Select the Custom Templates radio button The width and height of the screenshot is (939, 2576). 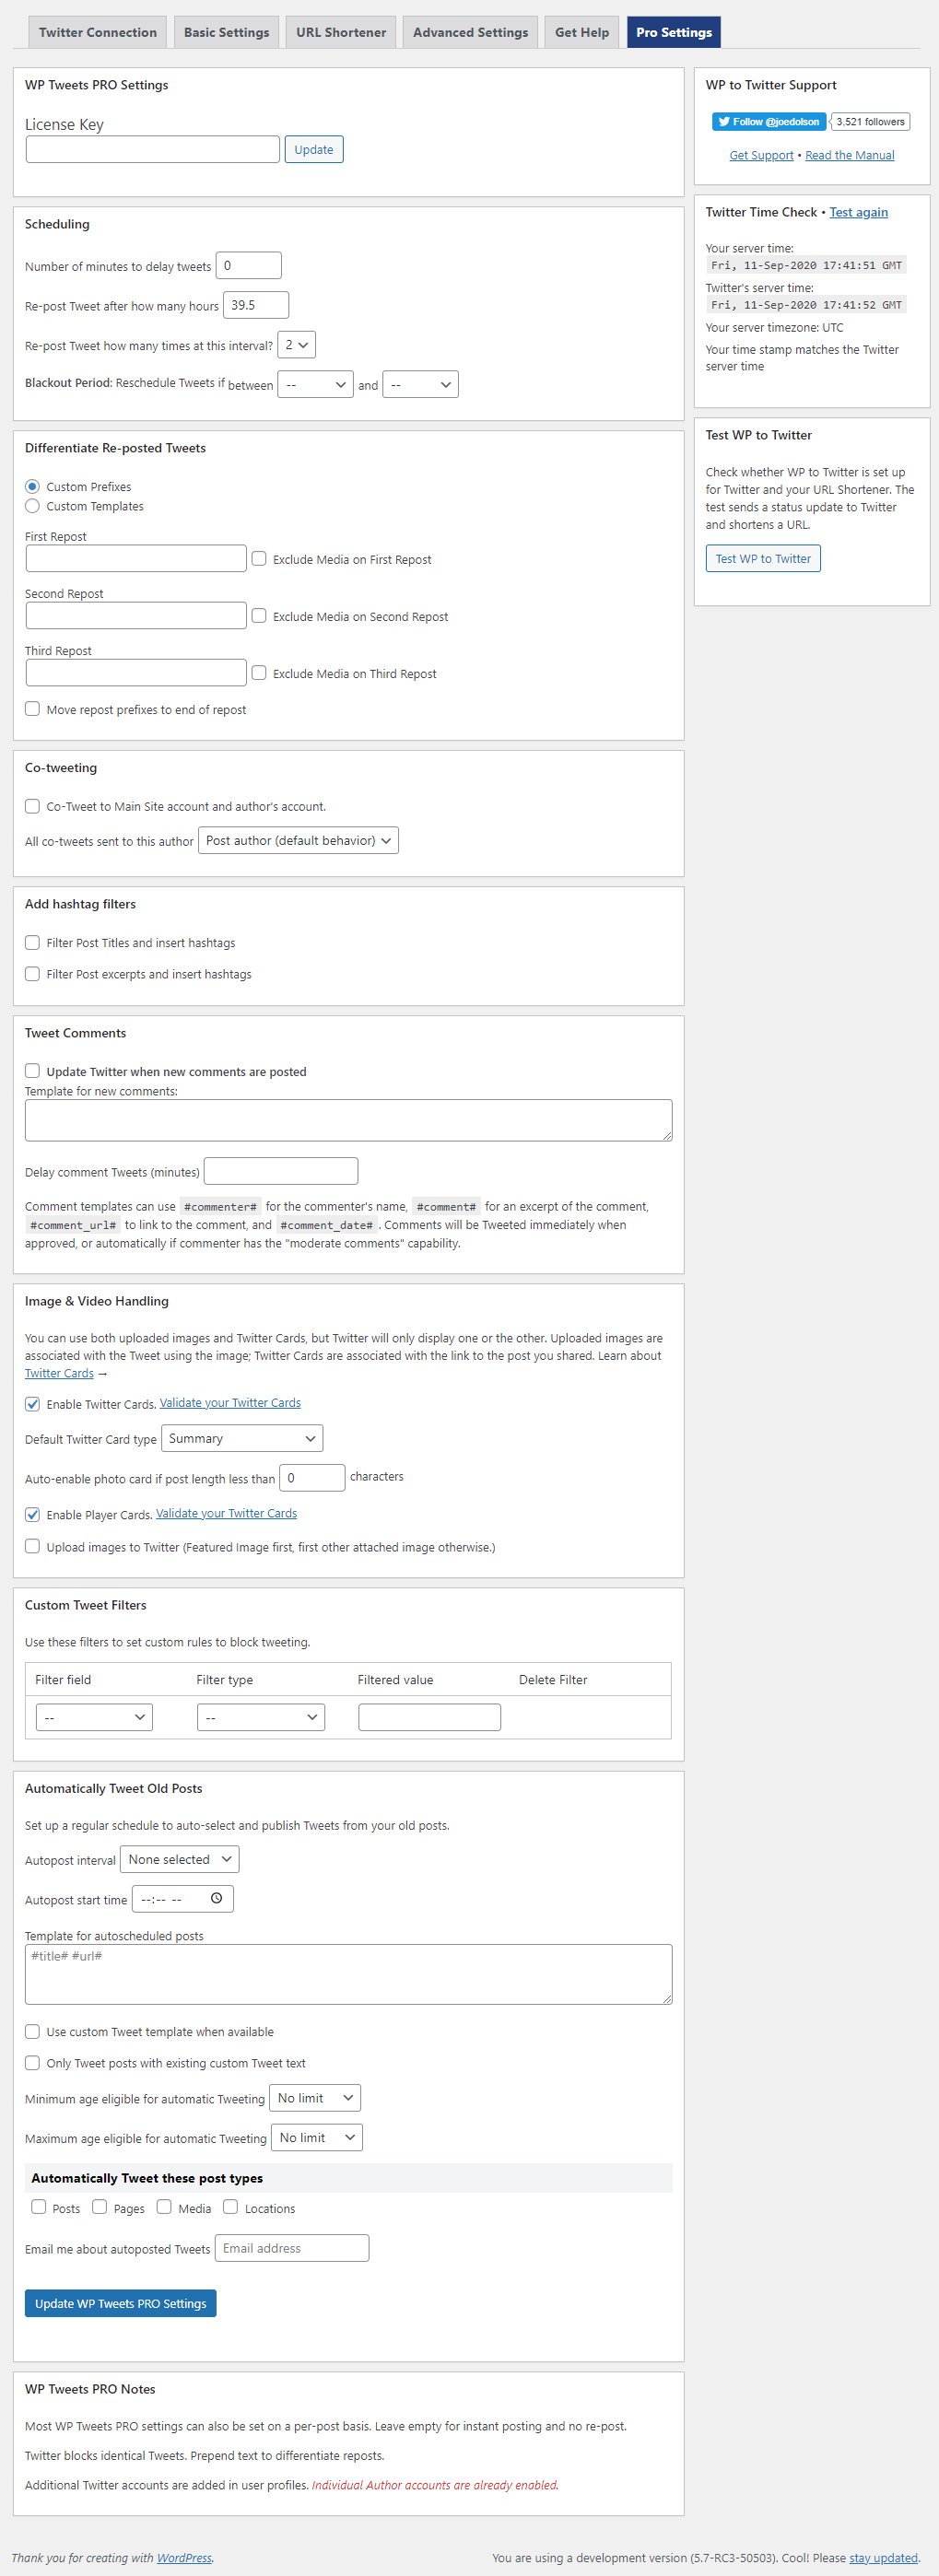tap(33, 506)
